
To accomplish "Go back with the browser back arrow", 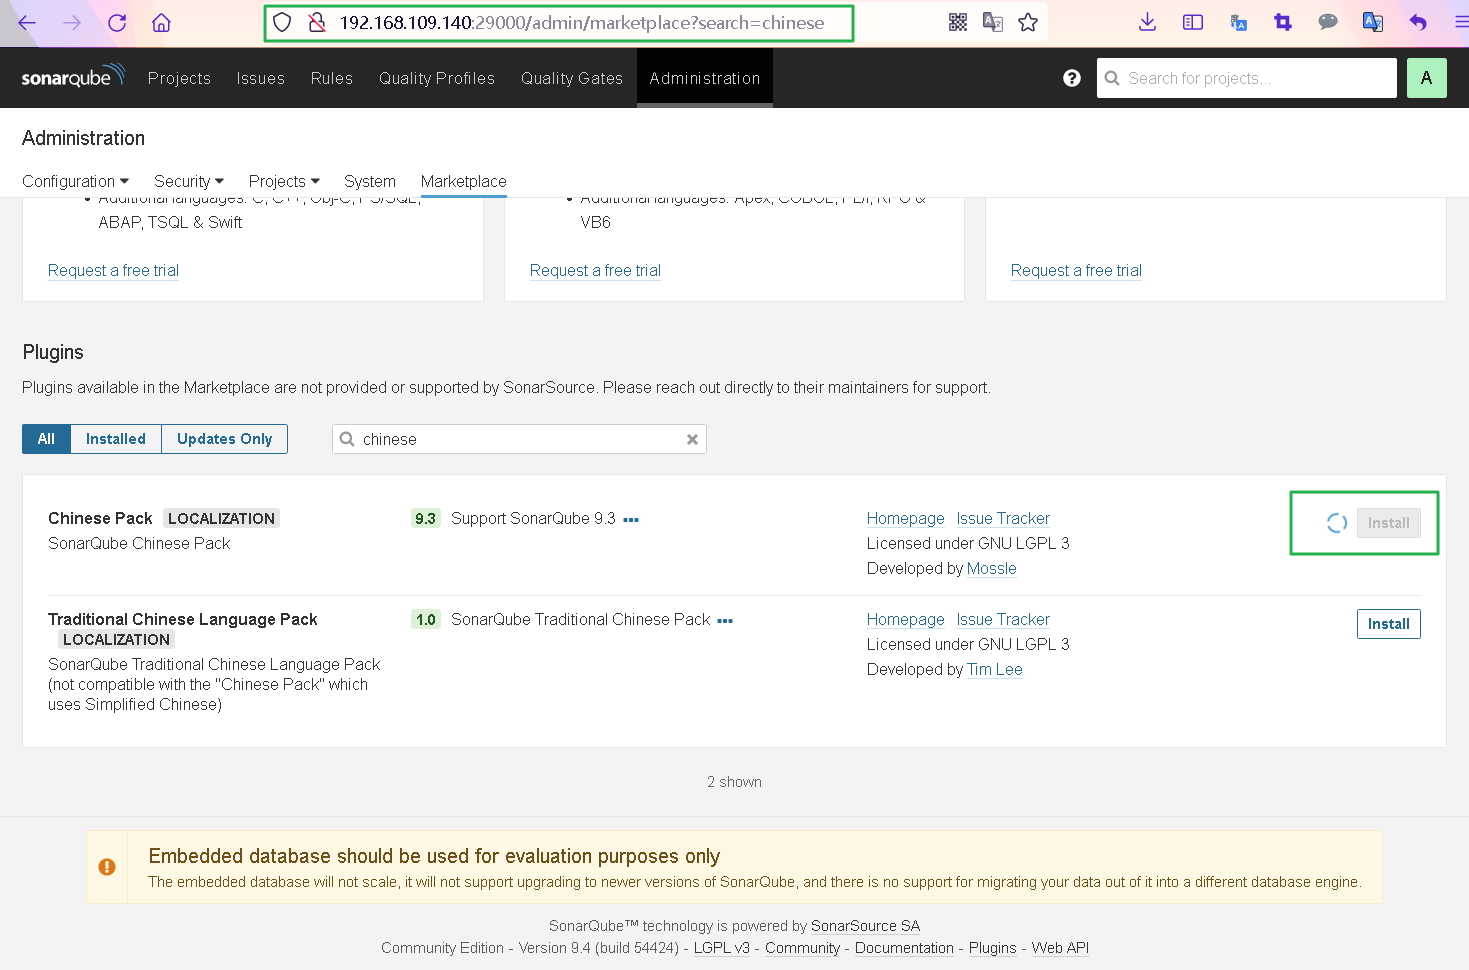I will pyautogui.click(x=27, y=22).
